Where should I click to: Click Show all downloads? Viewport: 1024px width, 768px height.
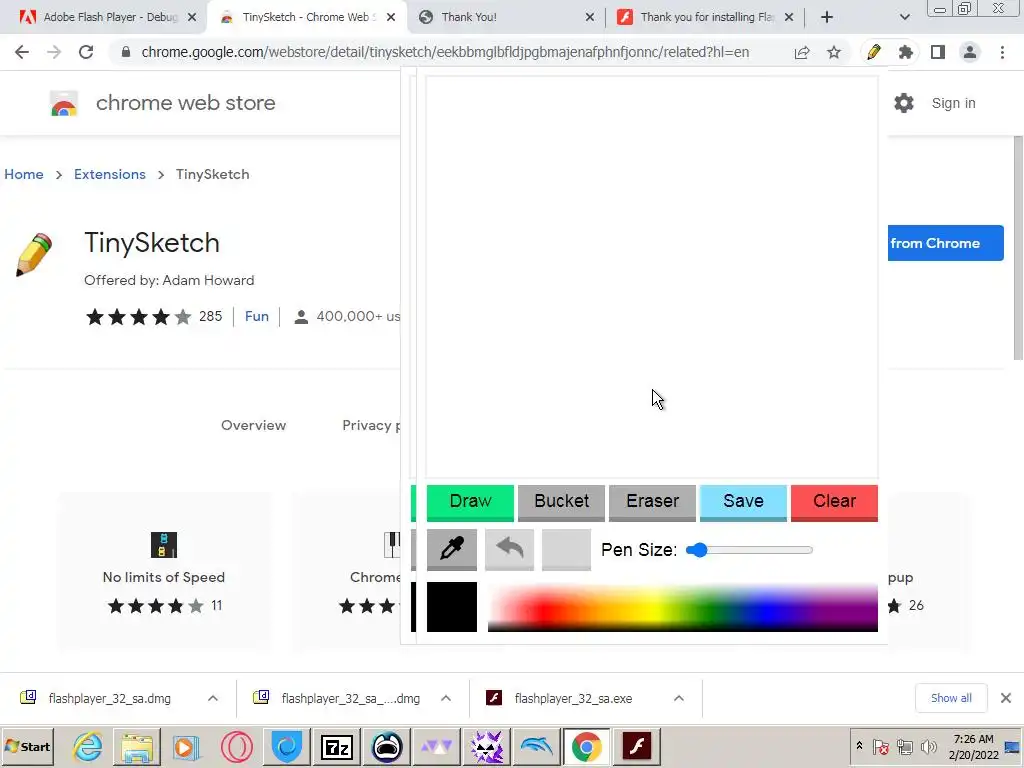951,698
